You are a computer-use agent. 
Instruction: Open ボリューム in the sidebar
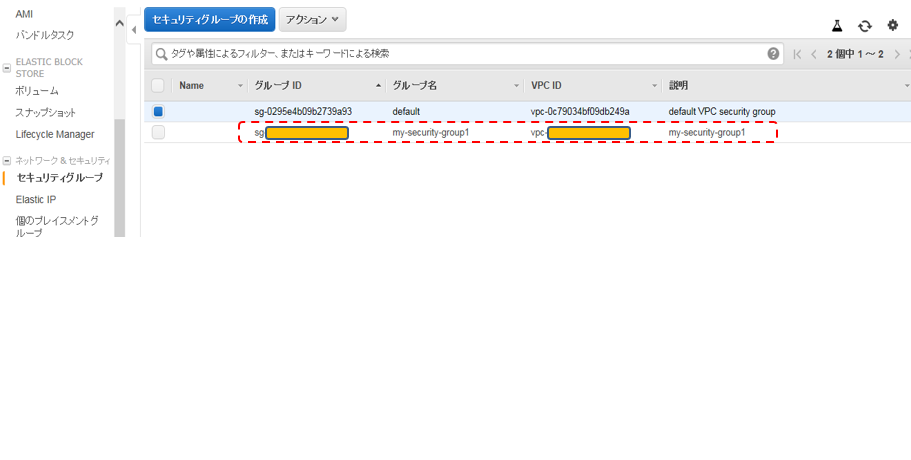click(x=37, y=91)
